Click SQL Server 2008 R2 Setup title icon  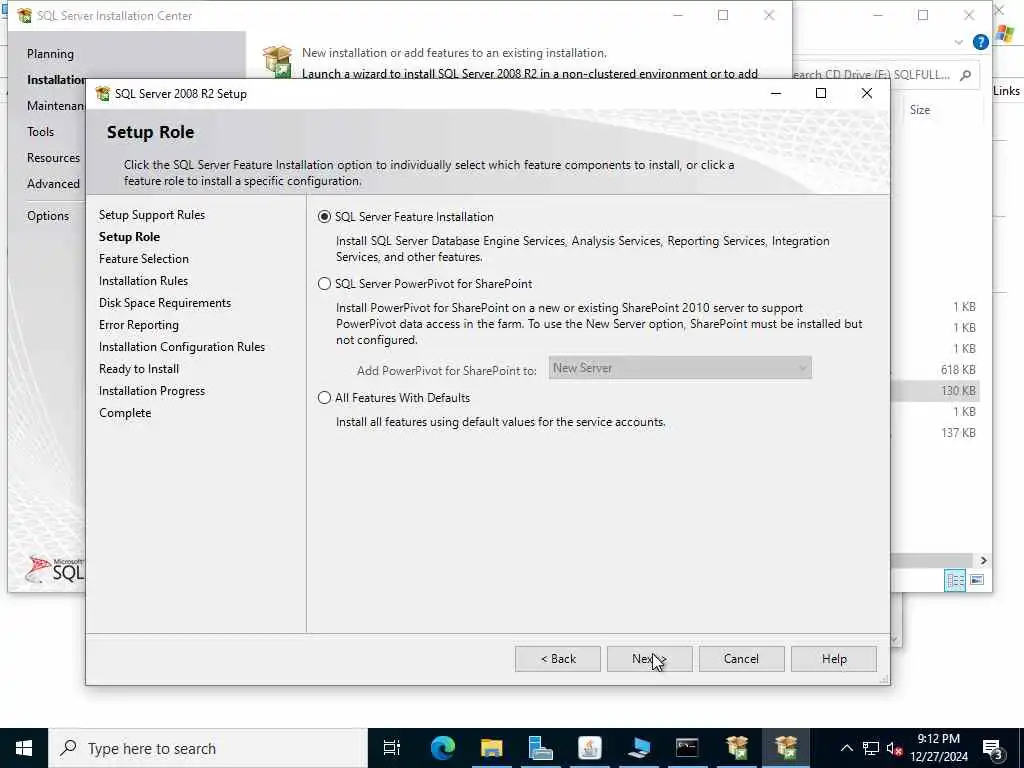coord(103,94)
